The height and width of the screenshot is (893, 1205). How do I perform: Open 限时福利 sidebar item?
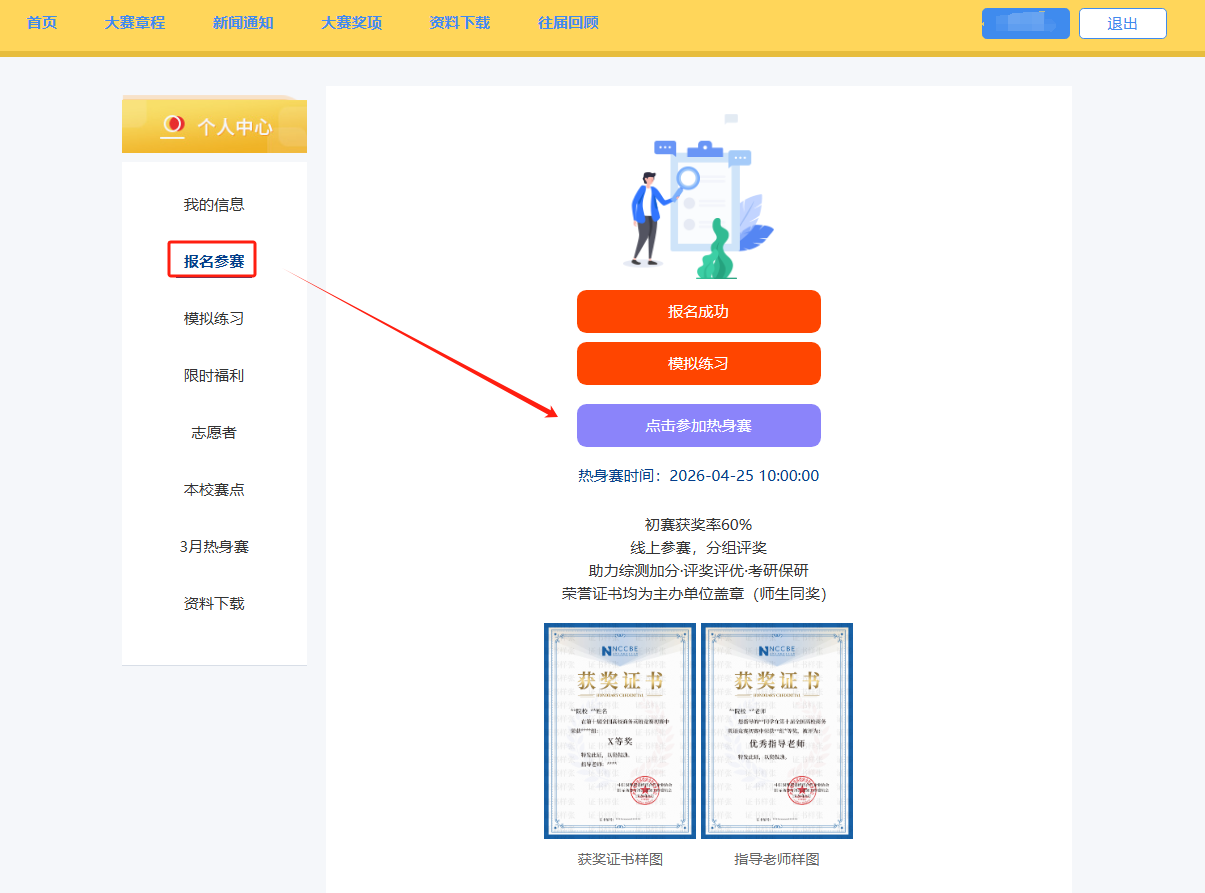[x=214, y=376]
